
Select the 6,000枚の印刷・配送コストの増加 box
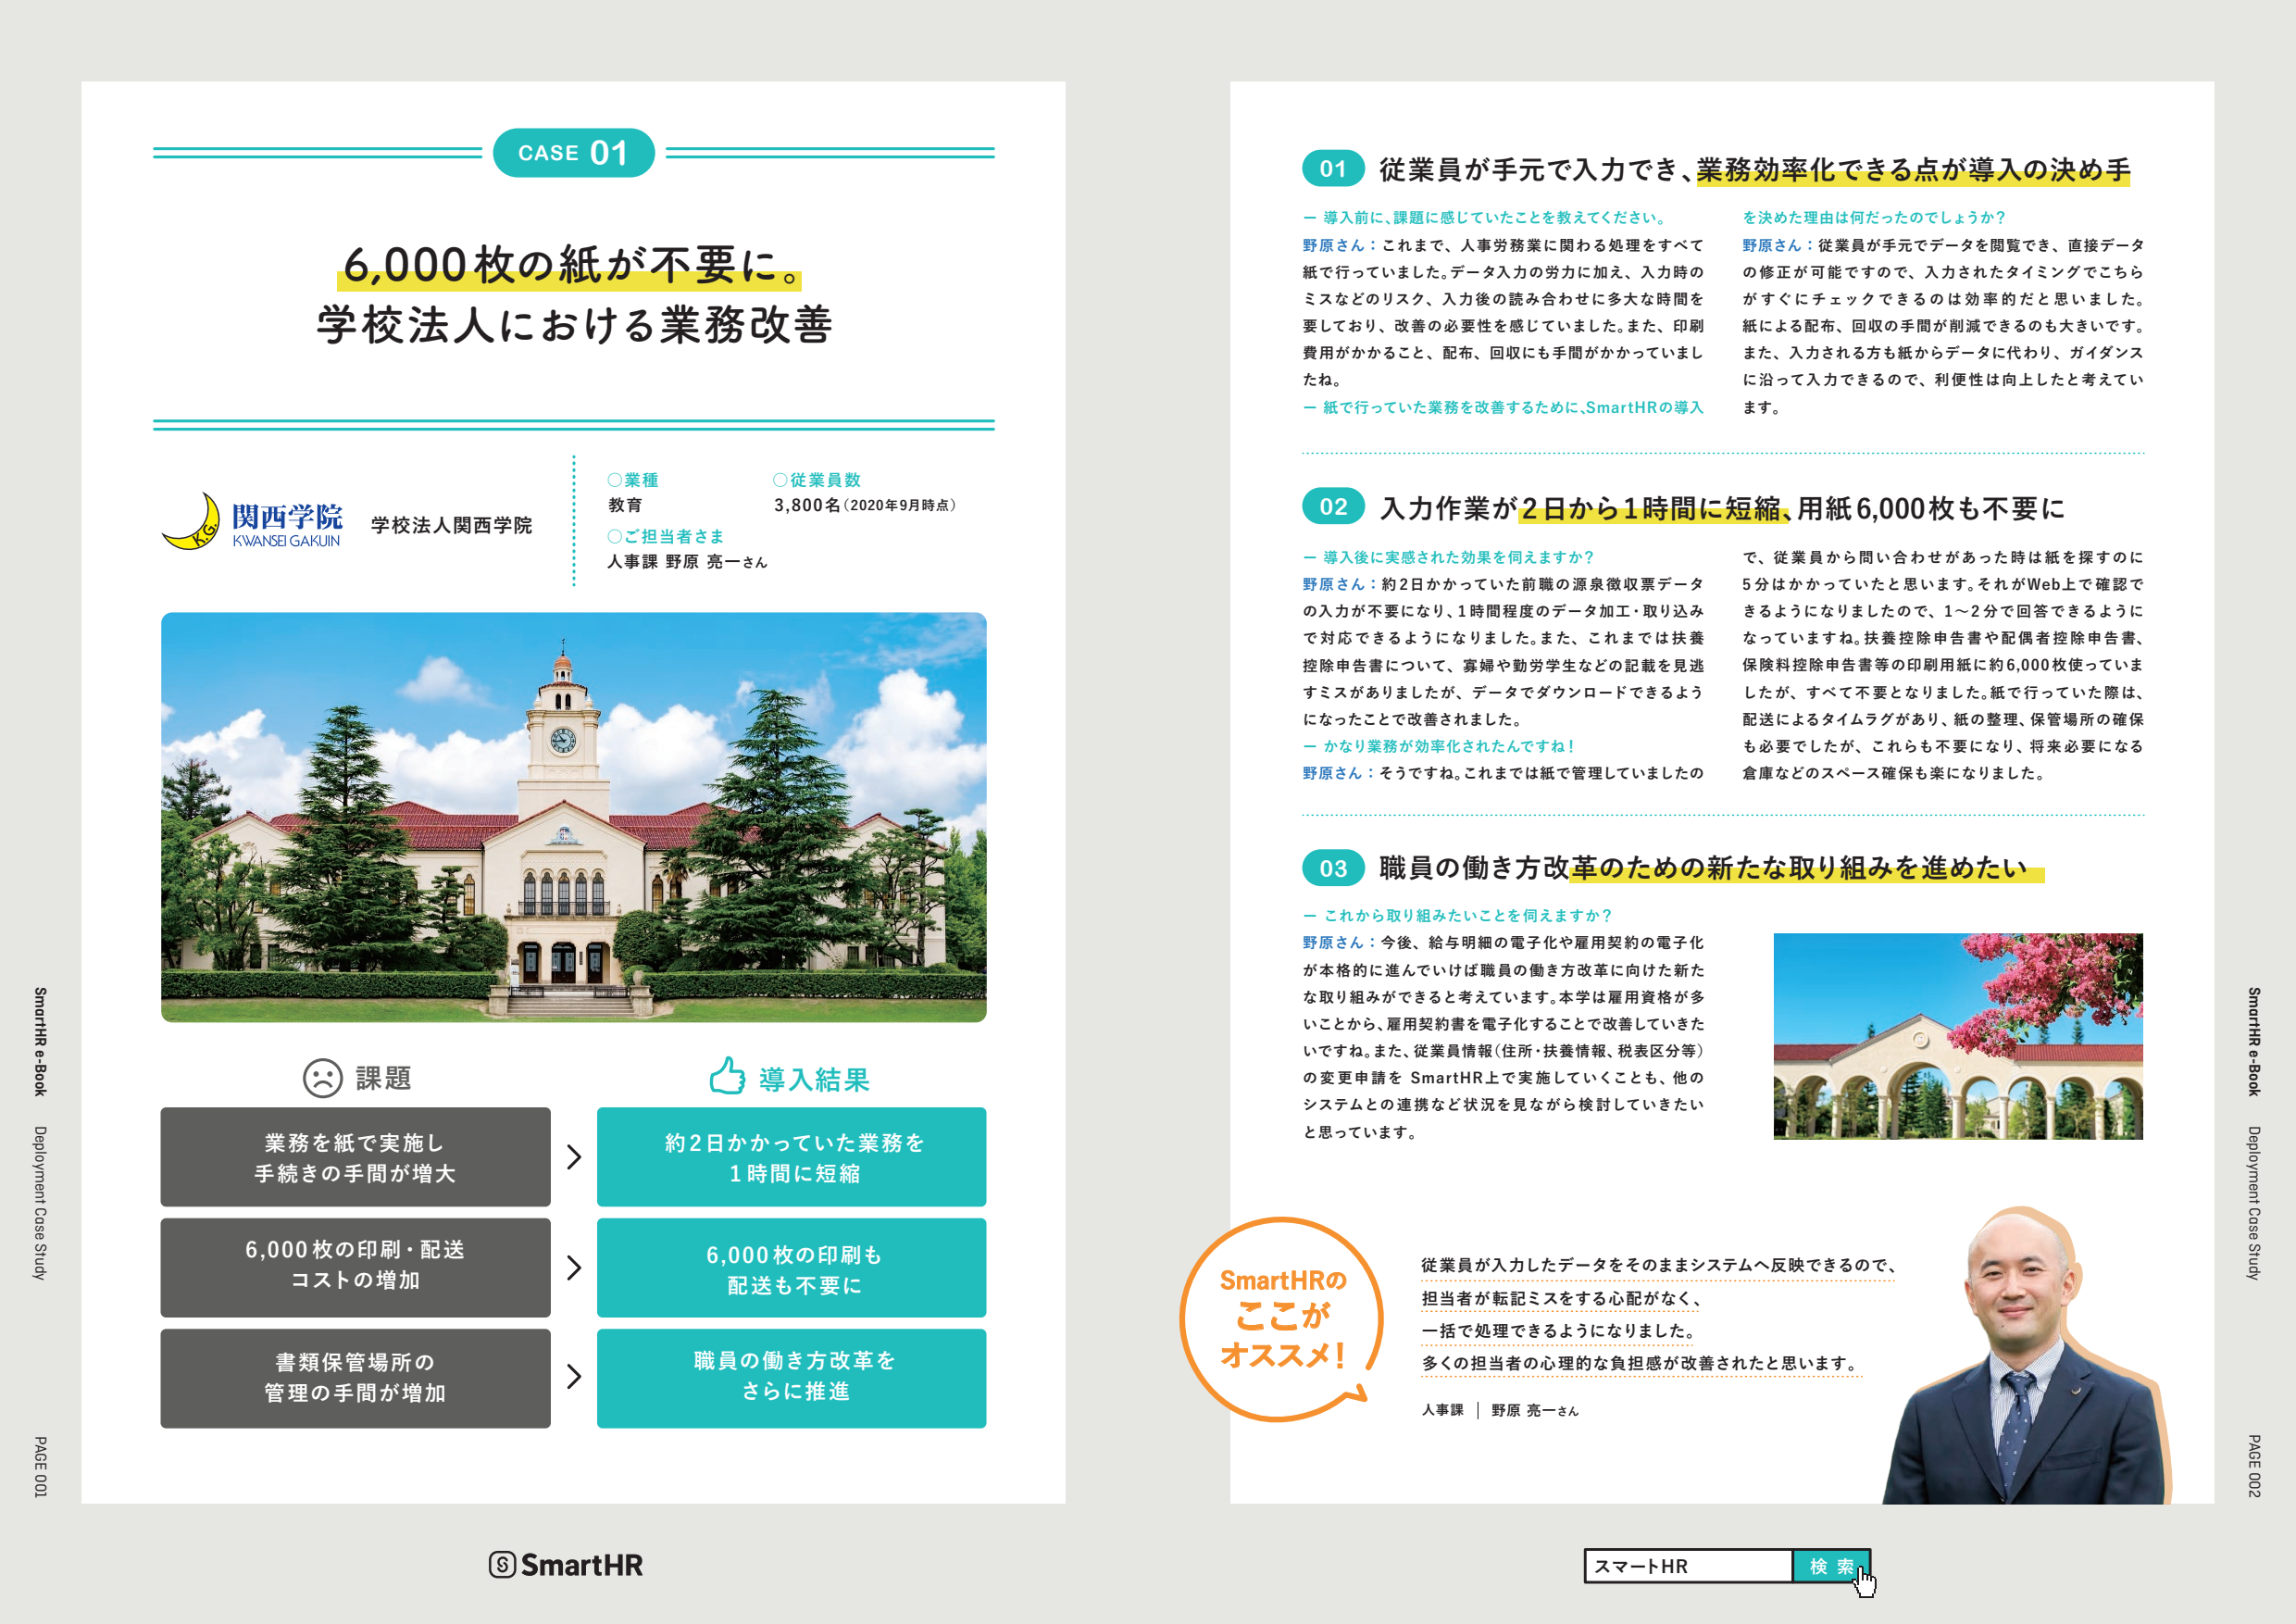(355, 1267)
